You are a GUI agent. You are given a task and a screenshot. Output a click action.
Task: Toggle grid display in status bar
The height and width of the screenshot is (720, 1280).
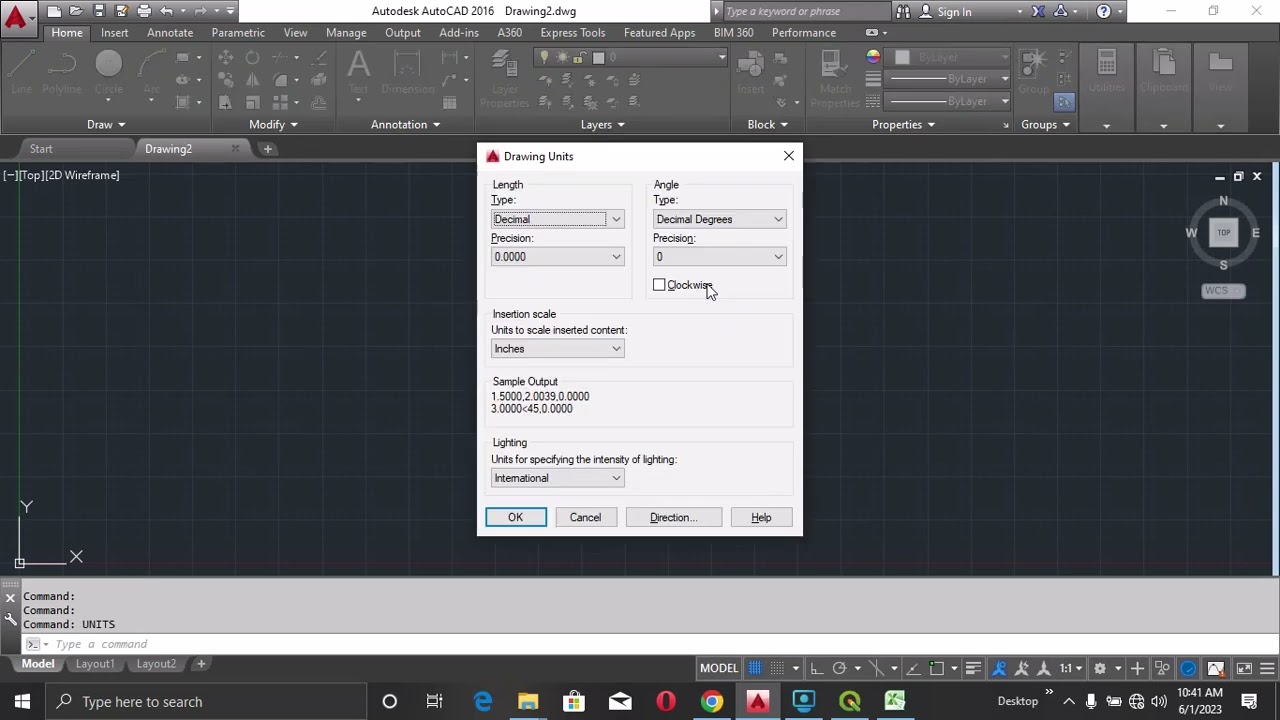tap(756, 668)
